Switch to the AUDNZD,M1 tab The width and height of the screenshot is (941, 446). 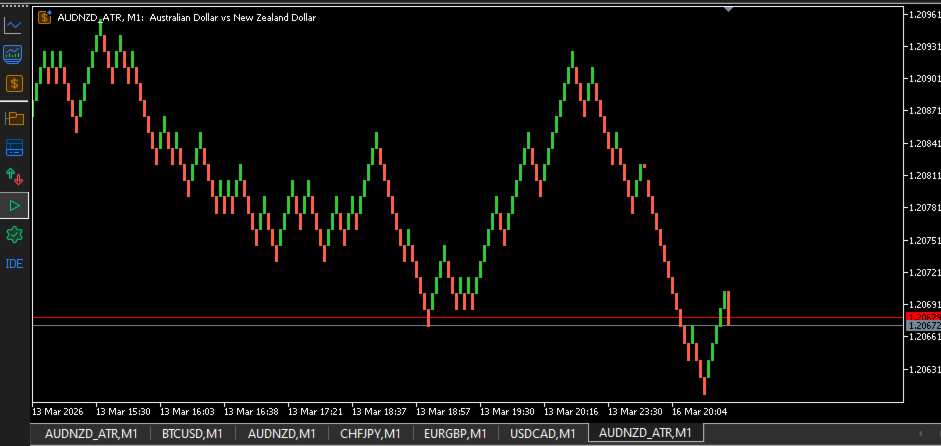pos(281,433)
